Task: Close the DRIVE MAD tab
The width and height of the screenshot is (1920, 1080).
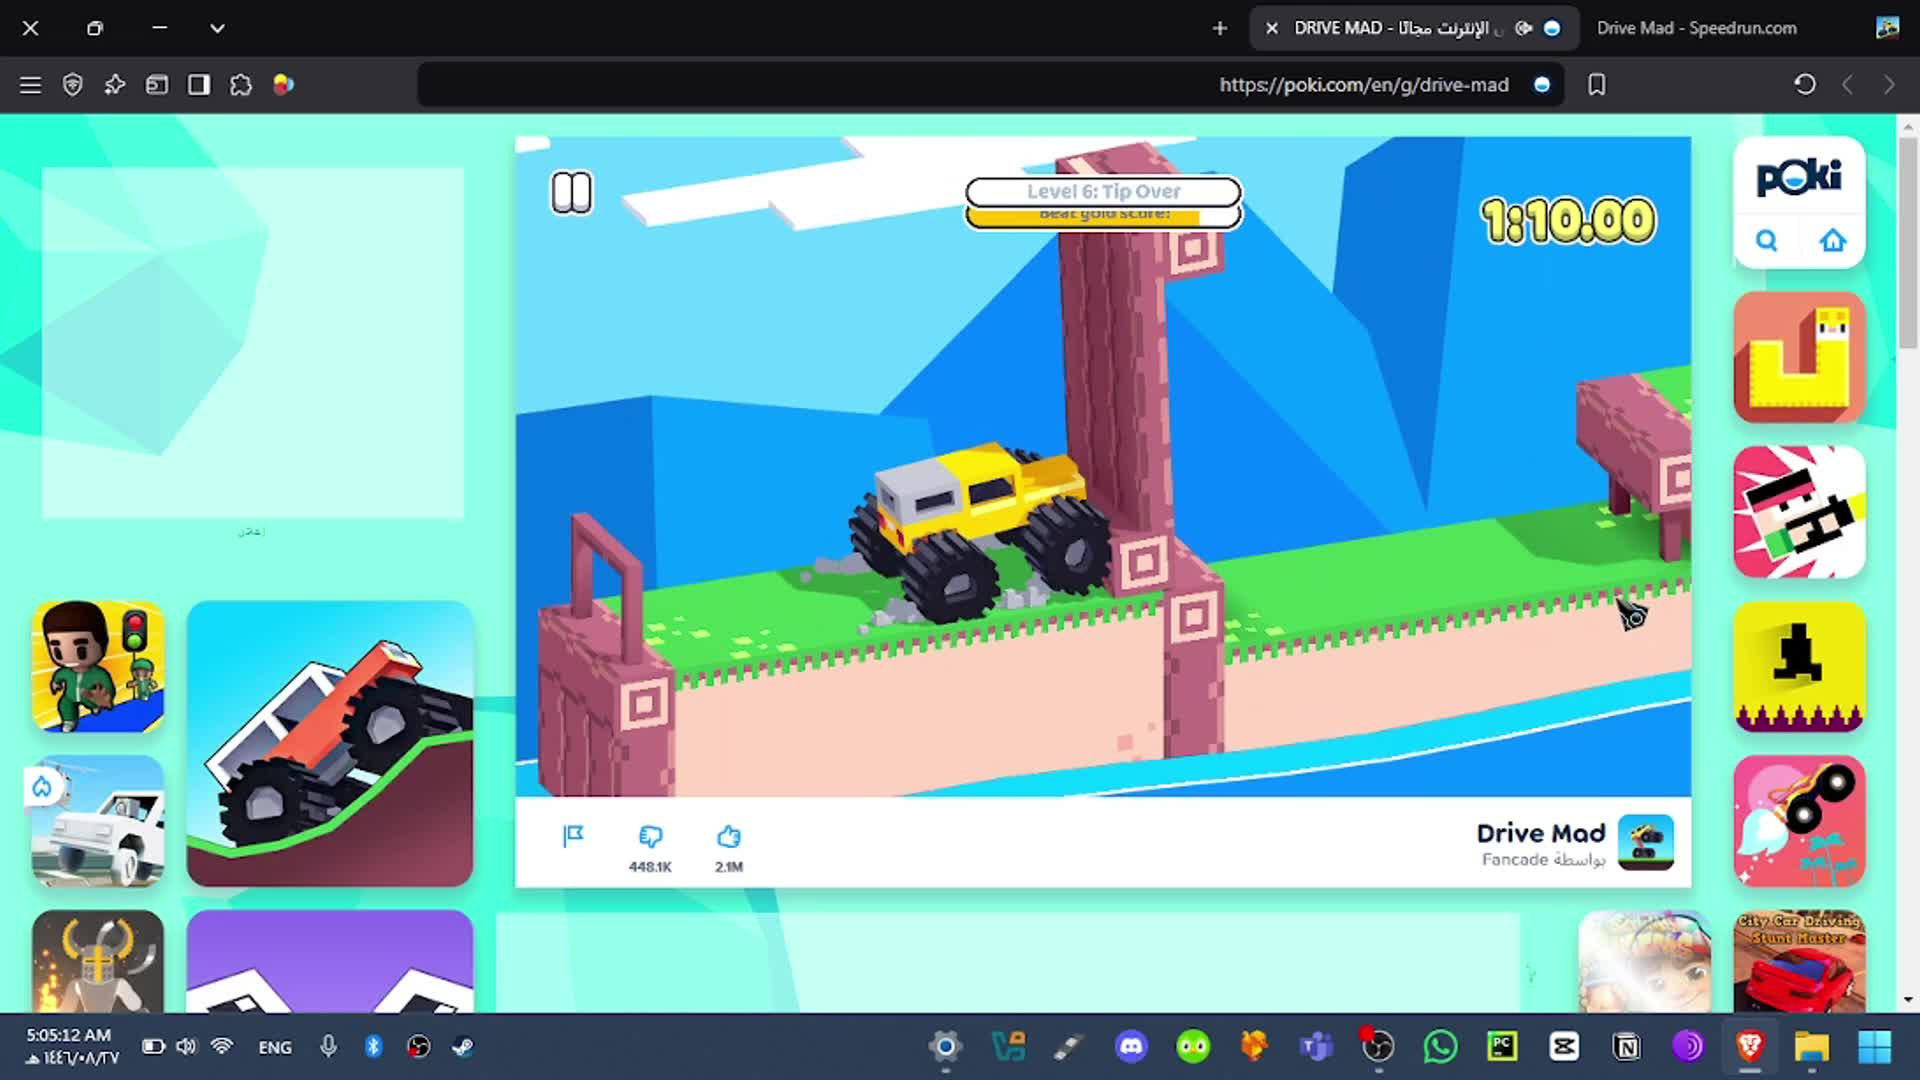Action: (1272, 28)
